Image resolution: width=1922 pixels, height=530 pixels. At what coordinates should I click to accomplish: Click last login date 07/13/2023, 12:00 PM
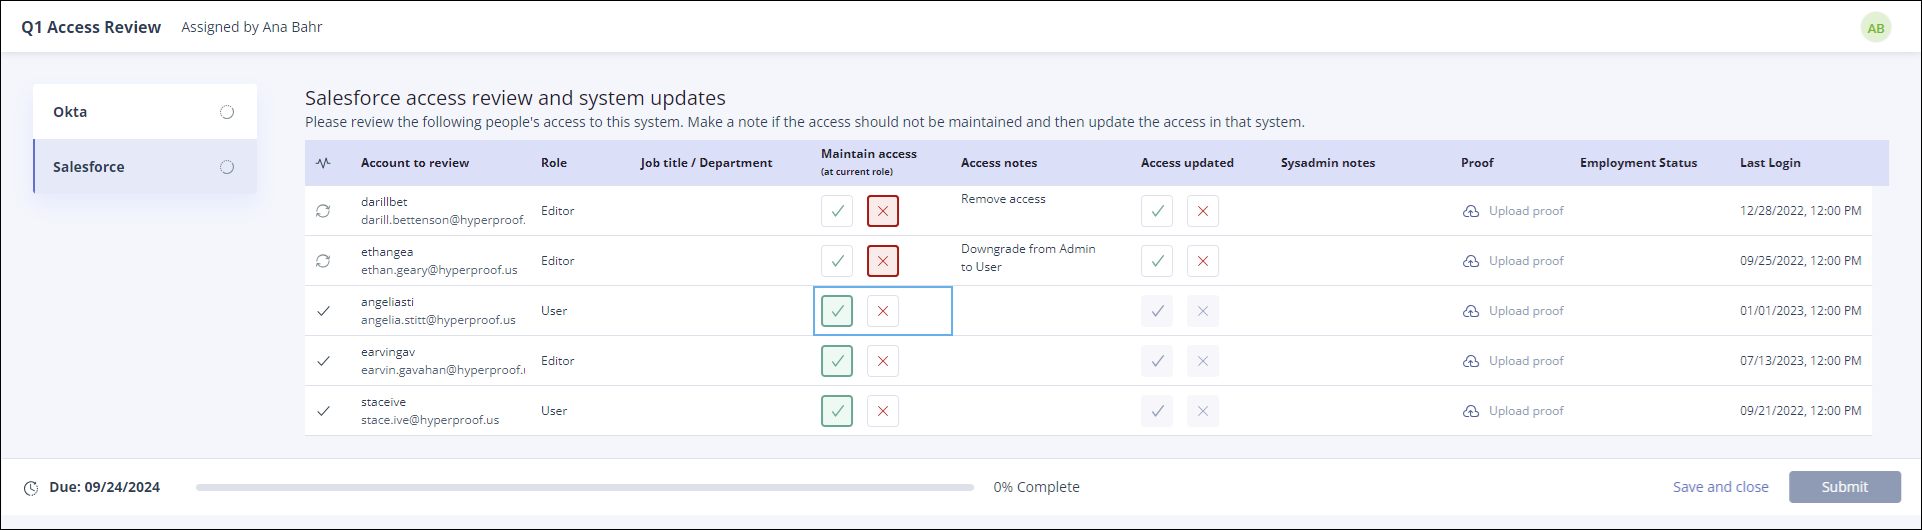[1801, 361]
